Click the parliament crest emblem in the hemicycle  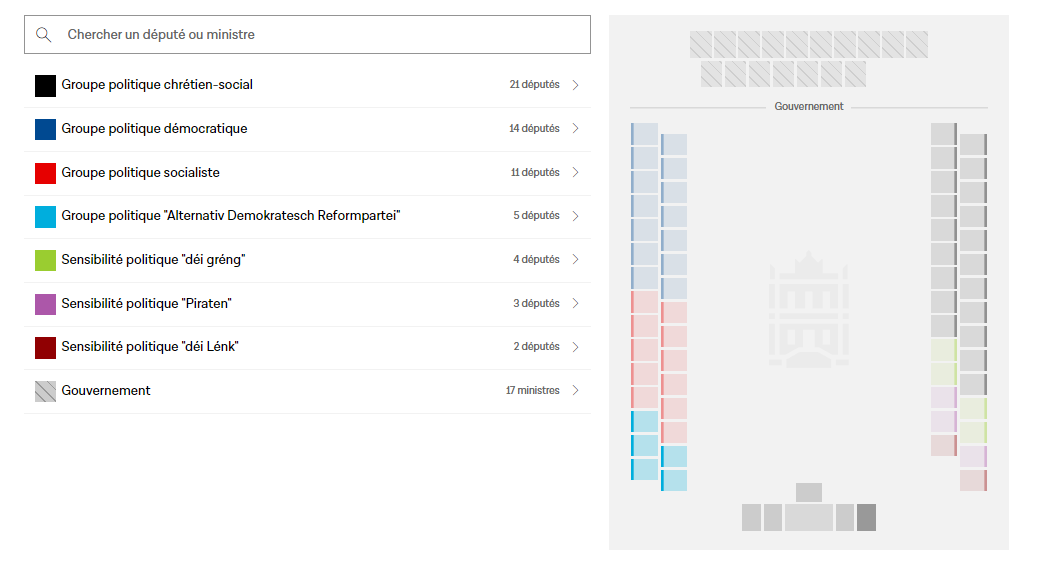(x=808, y=310)
